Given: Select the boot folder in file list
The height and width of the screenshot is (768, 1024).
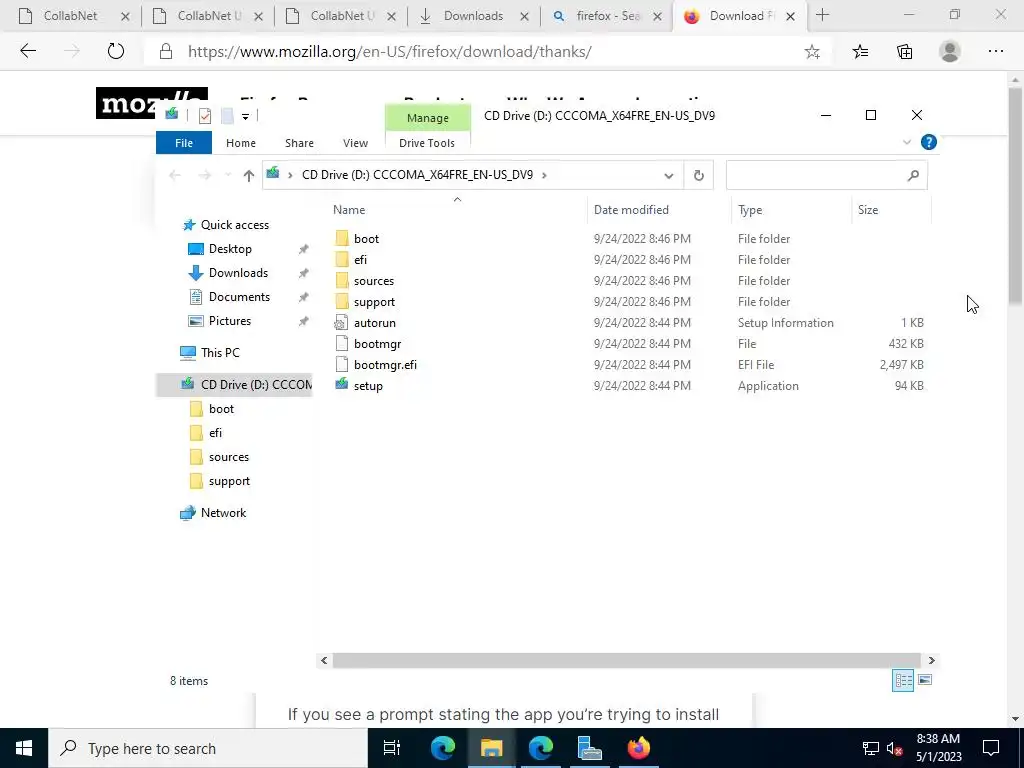Looking at the screenshot, I should coord(366,238).
